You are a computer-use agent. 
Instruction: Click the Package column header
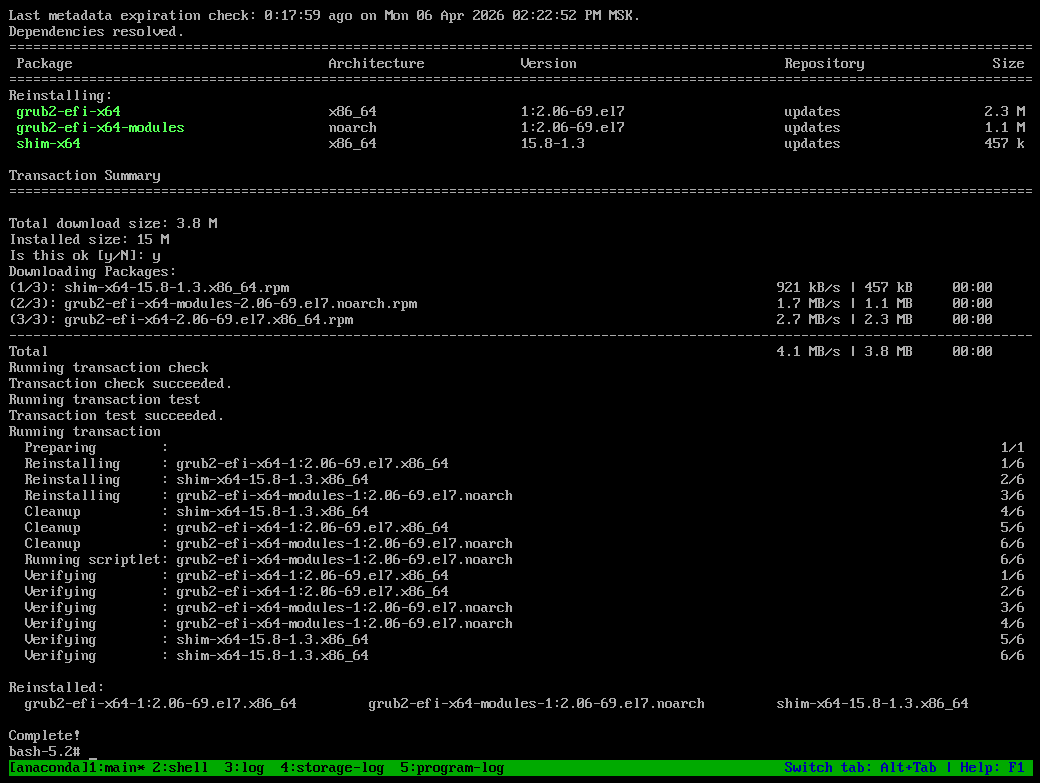(44, 64)
